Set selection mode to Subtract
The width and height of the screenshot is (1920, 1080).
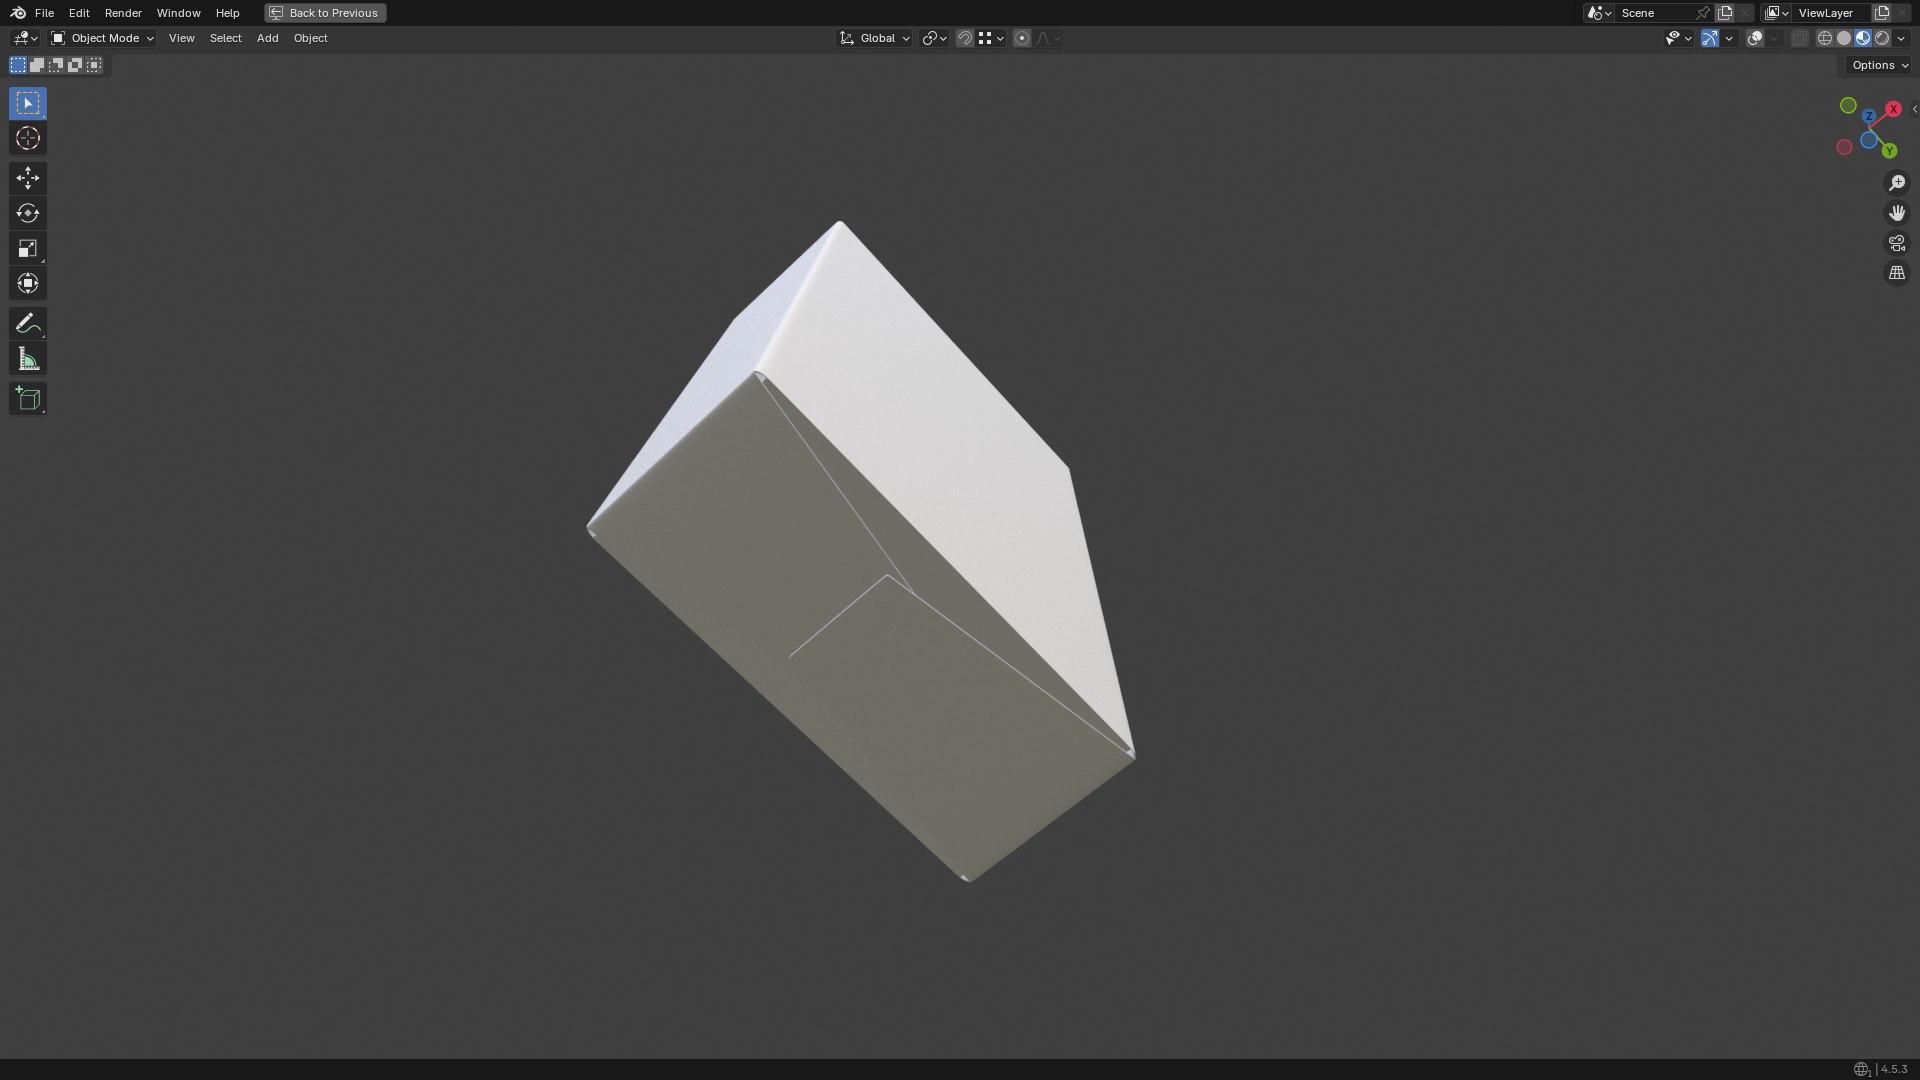pos(56,65)
